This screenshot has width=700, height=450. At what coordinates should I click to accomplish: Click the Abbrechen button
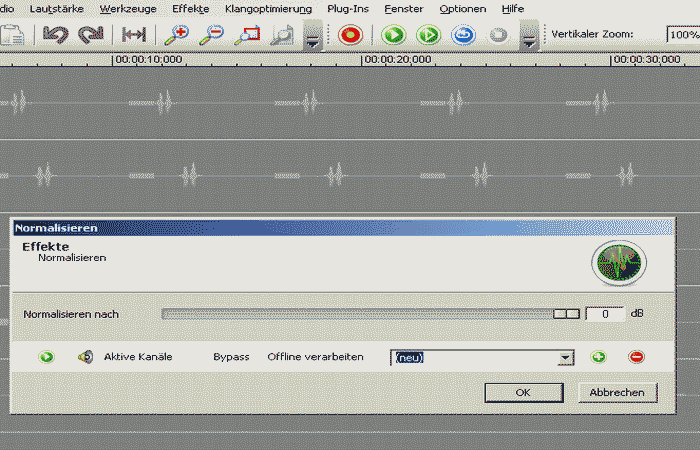(617, 392)
